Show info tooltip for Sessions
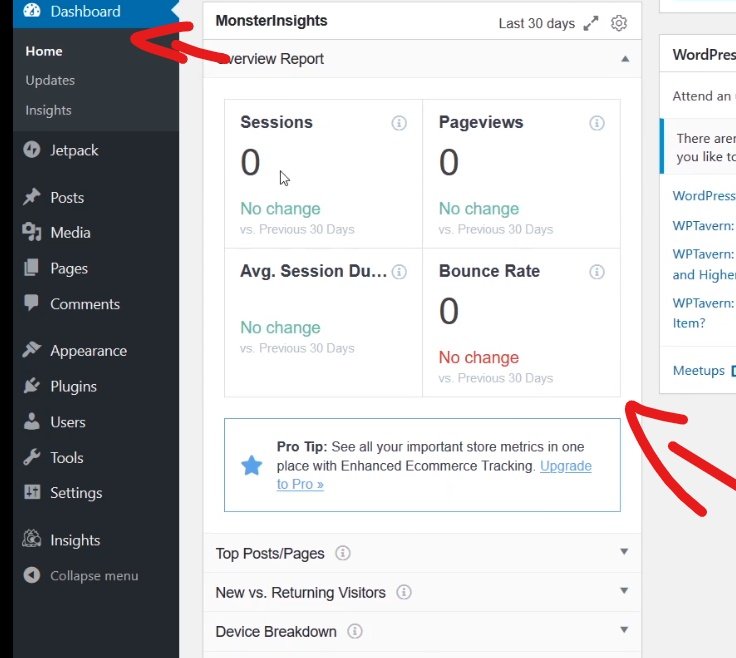This screenshot has height=658, width=736. click(x=399, y=123)
